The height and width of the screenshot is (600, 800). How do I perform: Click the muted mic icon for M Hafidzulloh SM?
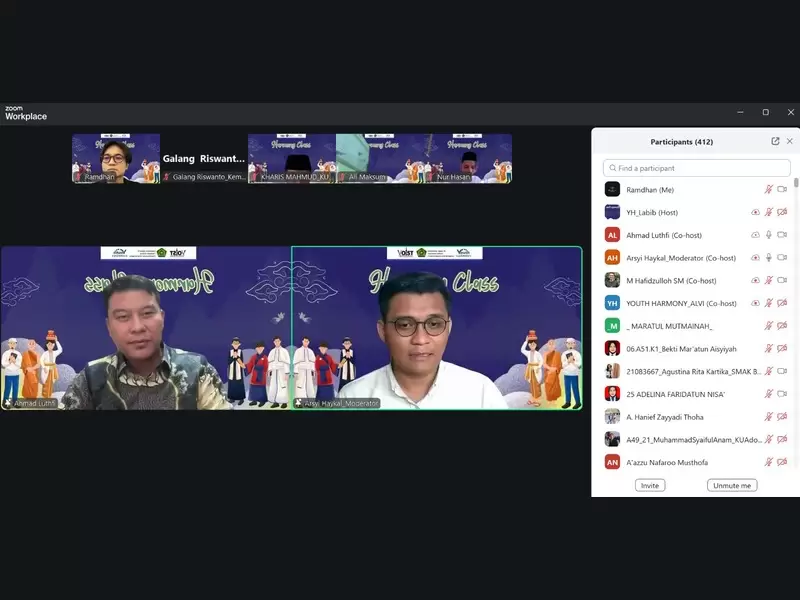[x=767, y=280]
